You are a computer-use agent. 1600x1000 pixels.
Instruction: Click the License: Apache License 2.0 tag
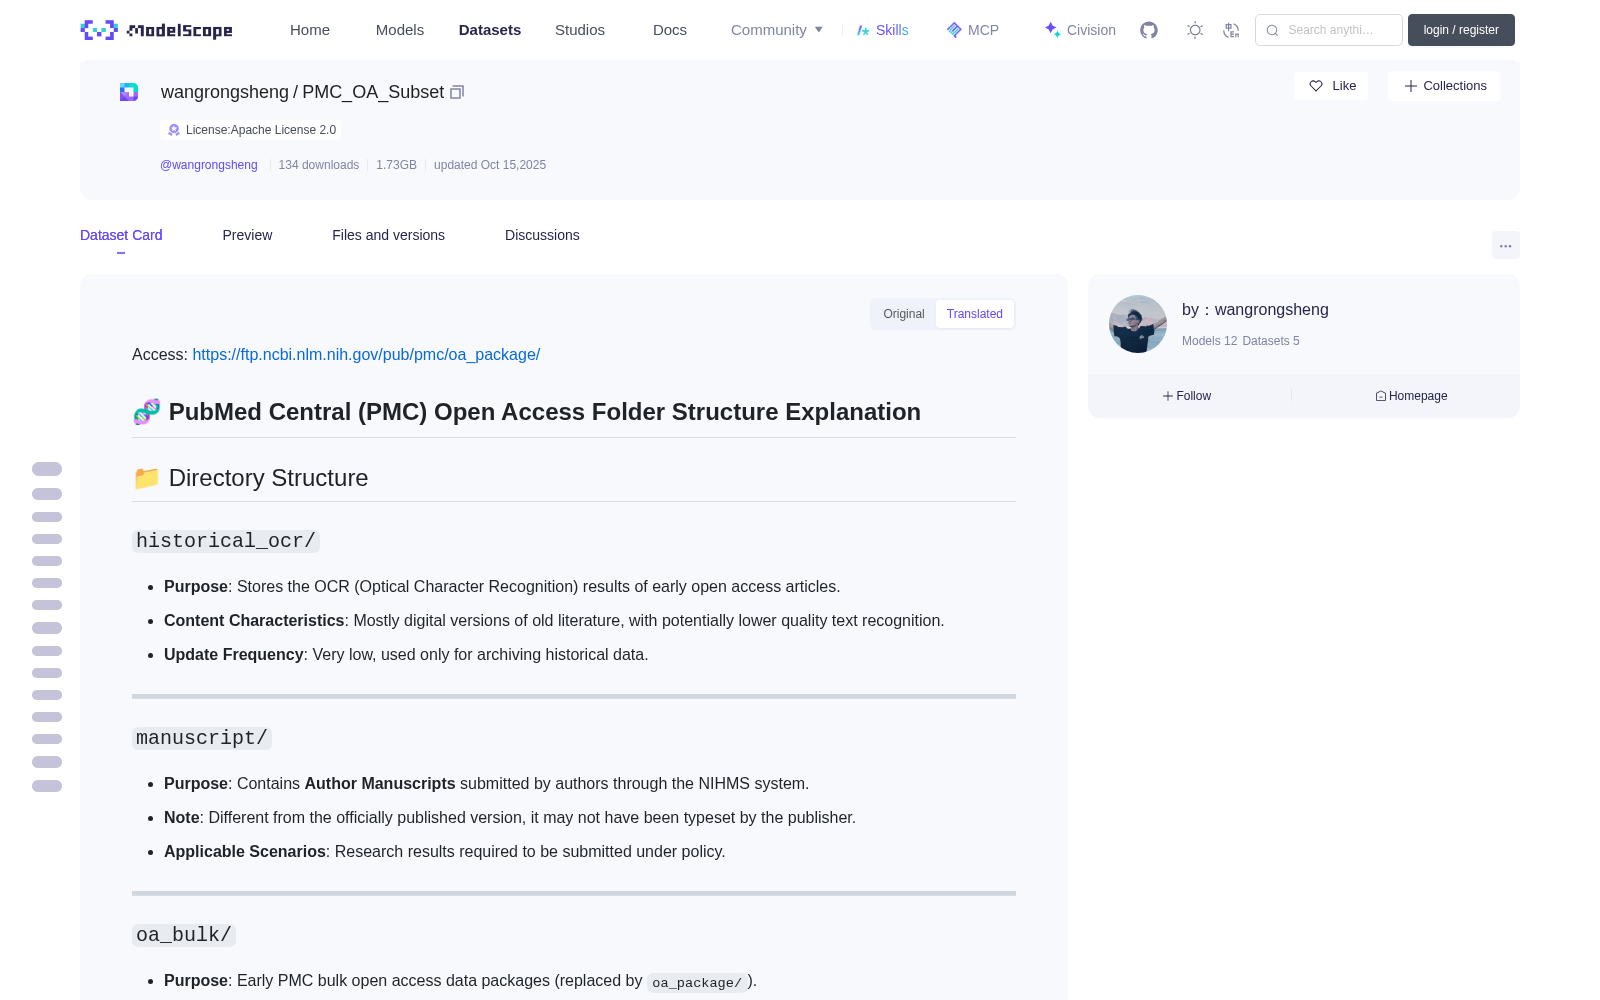tap(251, 130)
